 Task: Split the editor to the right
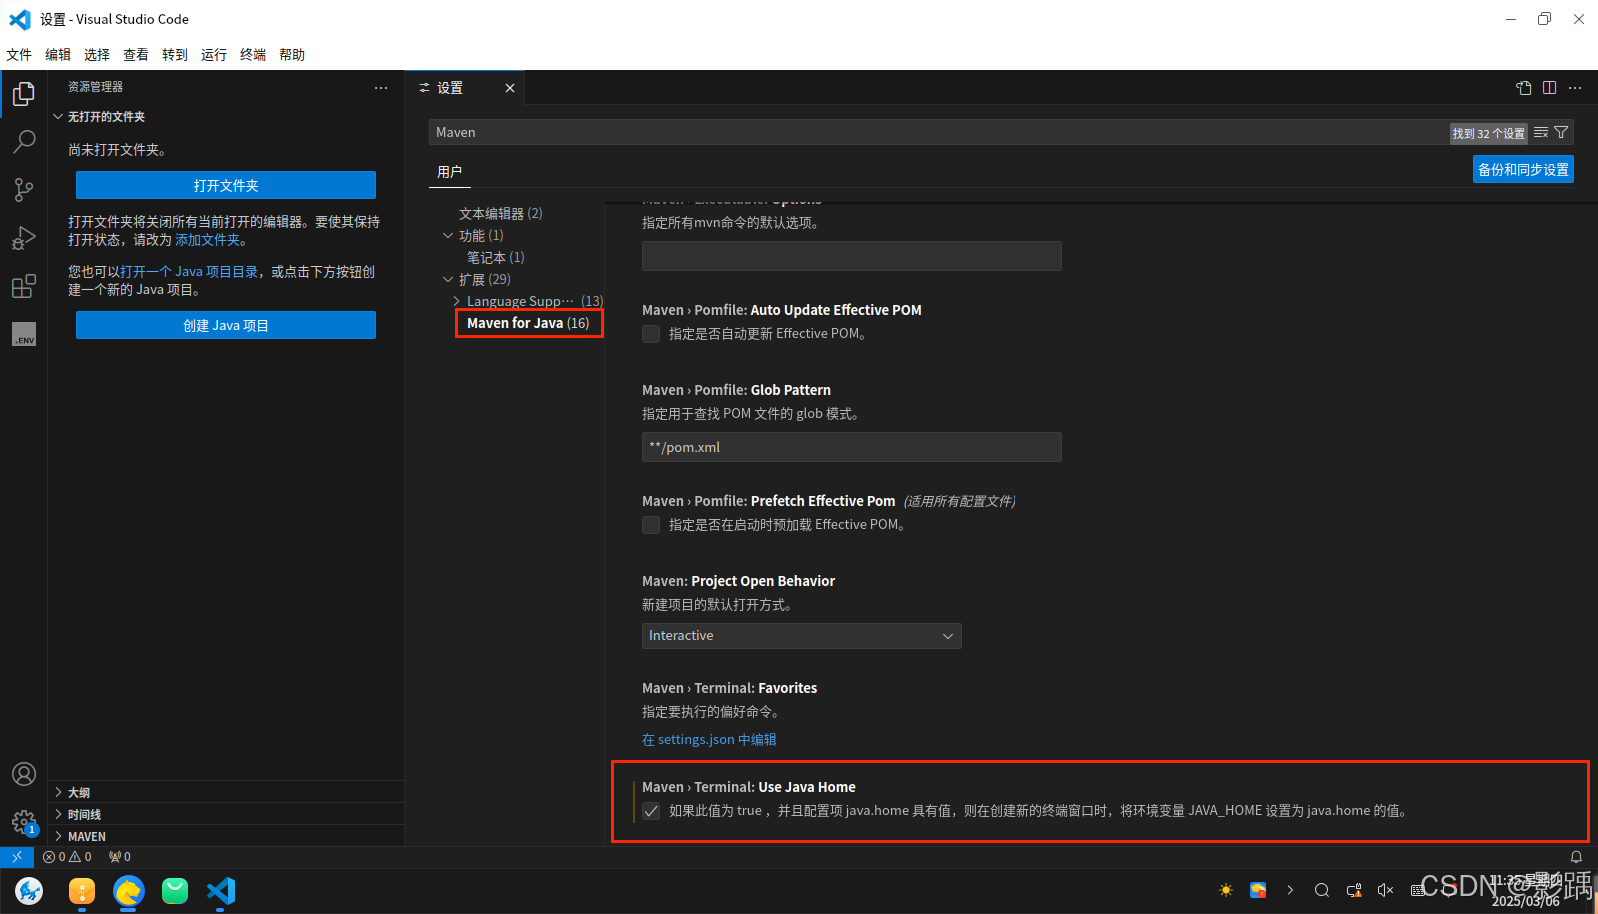click(x=1550, y=88)
